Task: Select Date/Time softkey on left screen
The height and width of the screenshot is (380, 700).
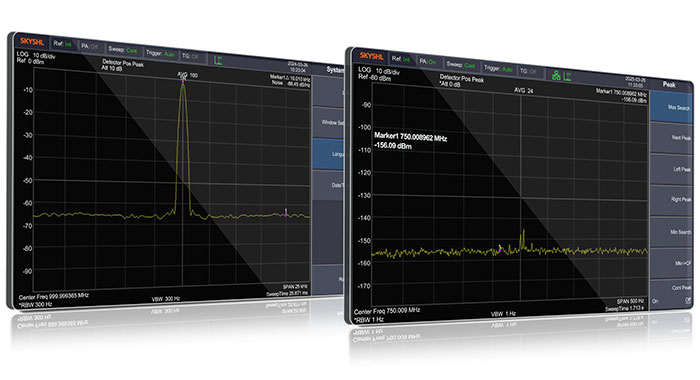Action: click(328, 185)
